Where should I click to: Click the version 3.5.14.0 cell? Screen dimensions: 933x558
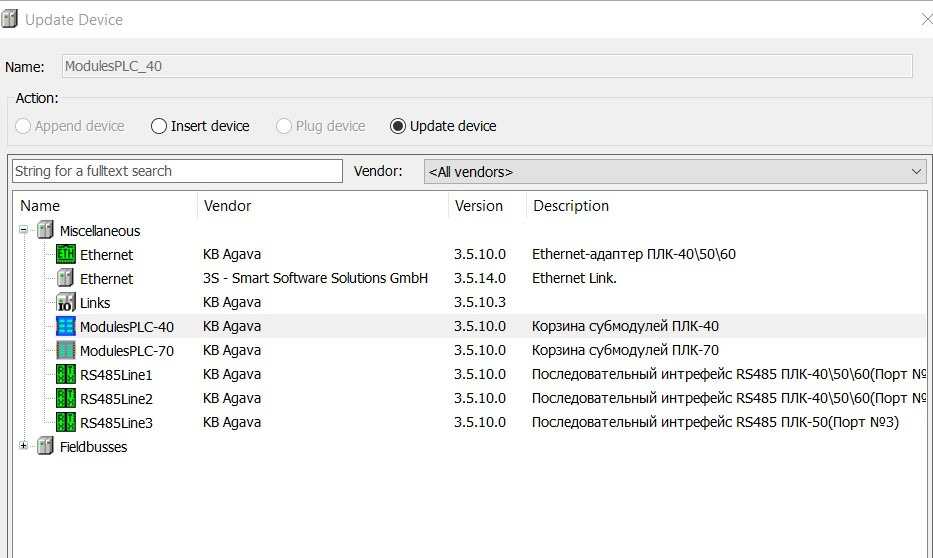point(480,278)
